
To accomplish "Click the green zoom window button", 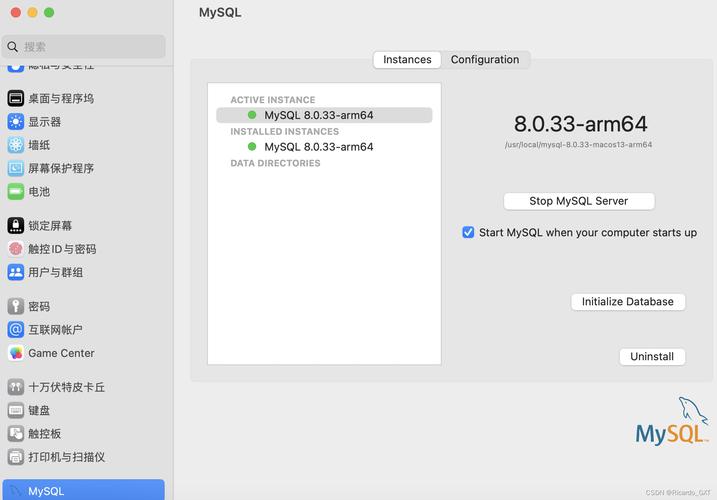I will pos(49,12).
